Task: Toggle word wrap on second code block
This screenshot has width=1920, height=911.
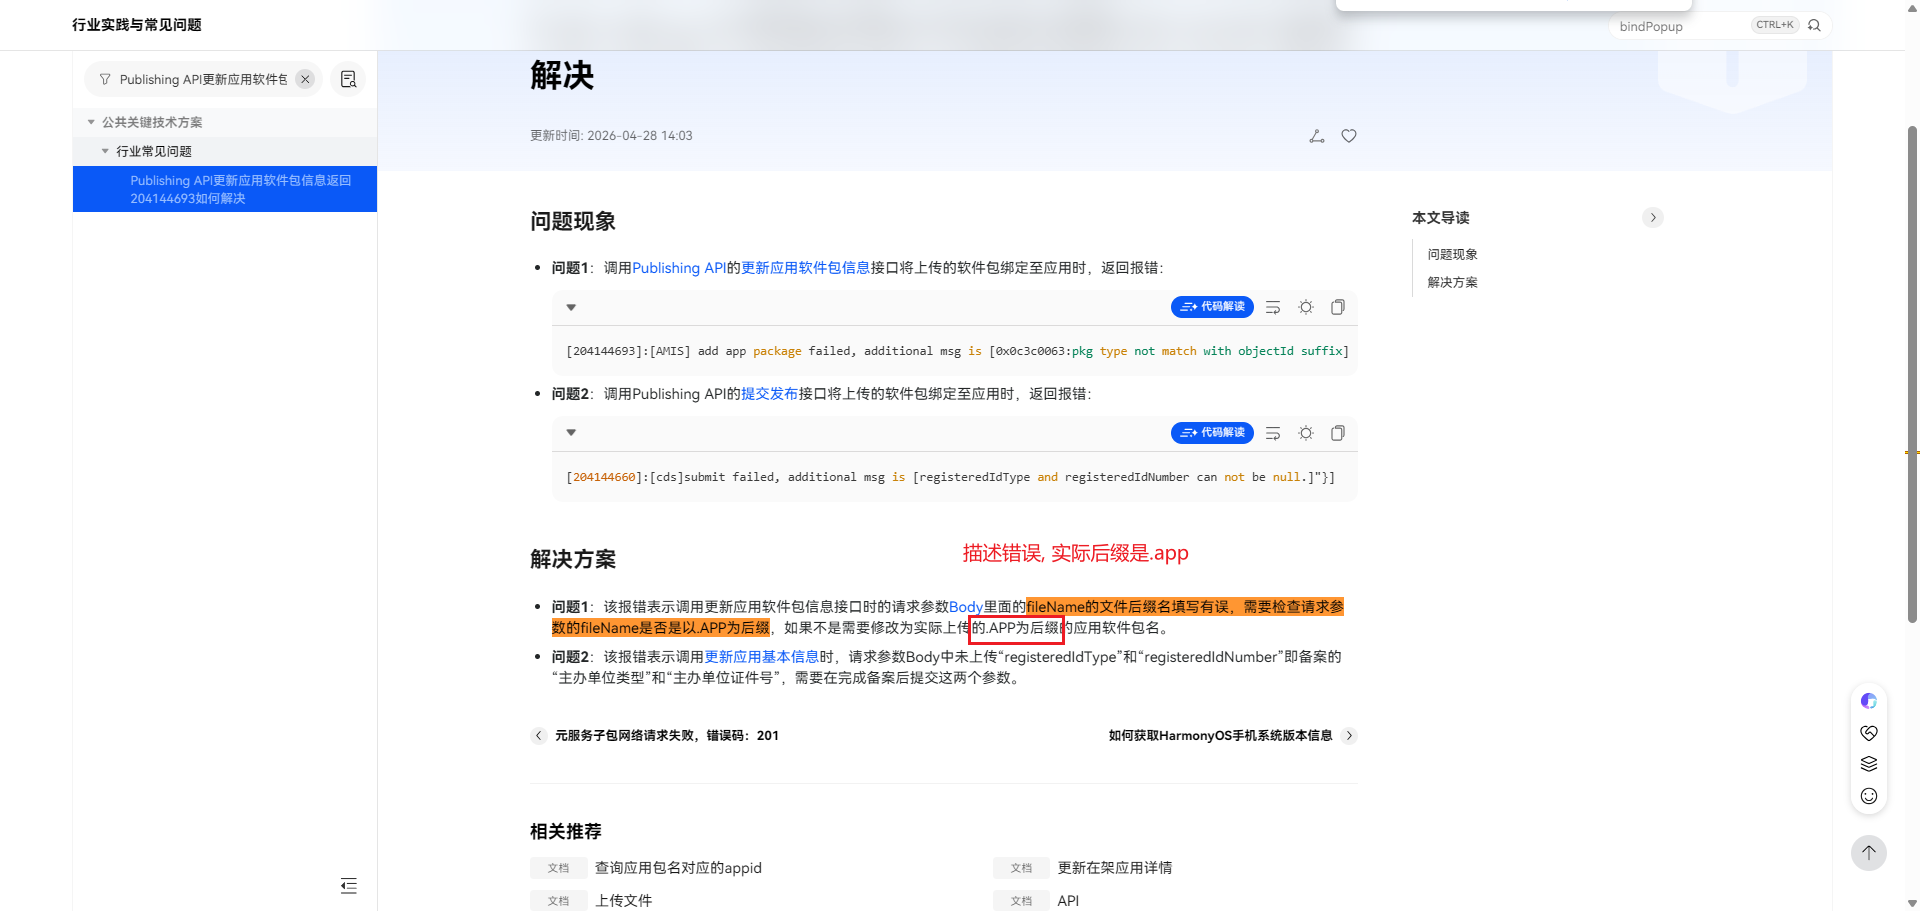Action: [1273, 433]
